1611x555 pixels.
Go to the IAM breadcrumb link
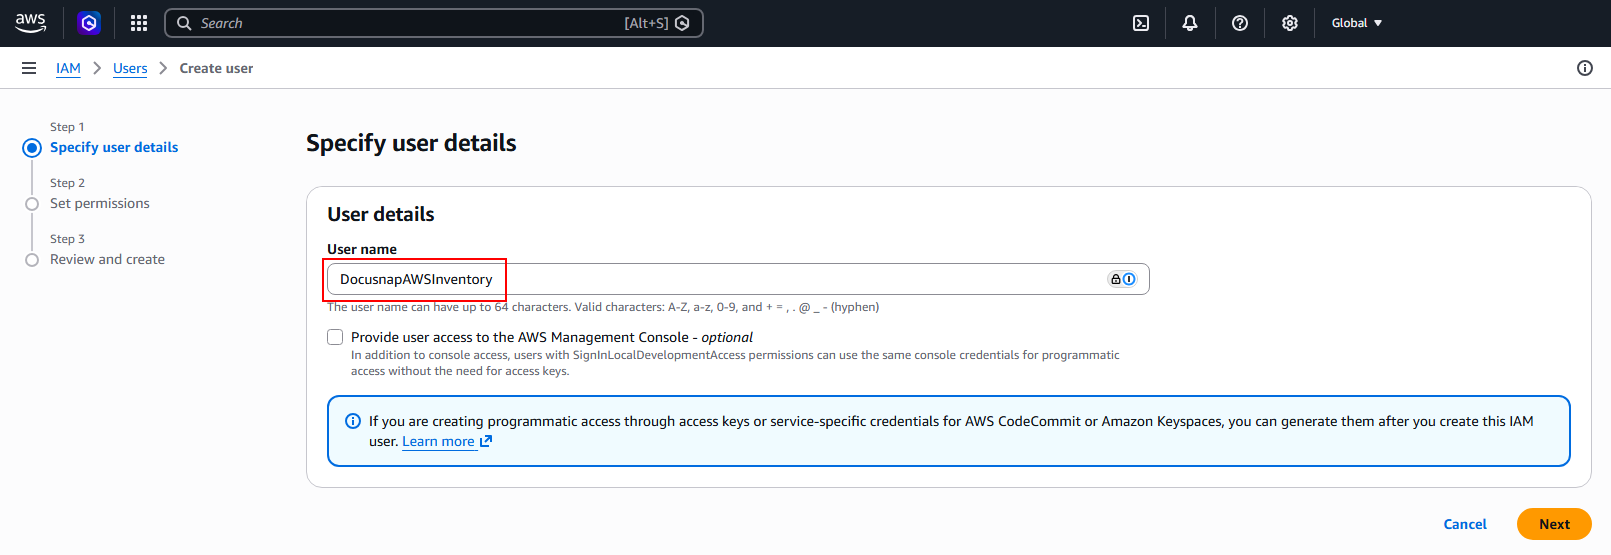[x=68, y=68]
